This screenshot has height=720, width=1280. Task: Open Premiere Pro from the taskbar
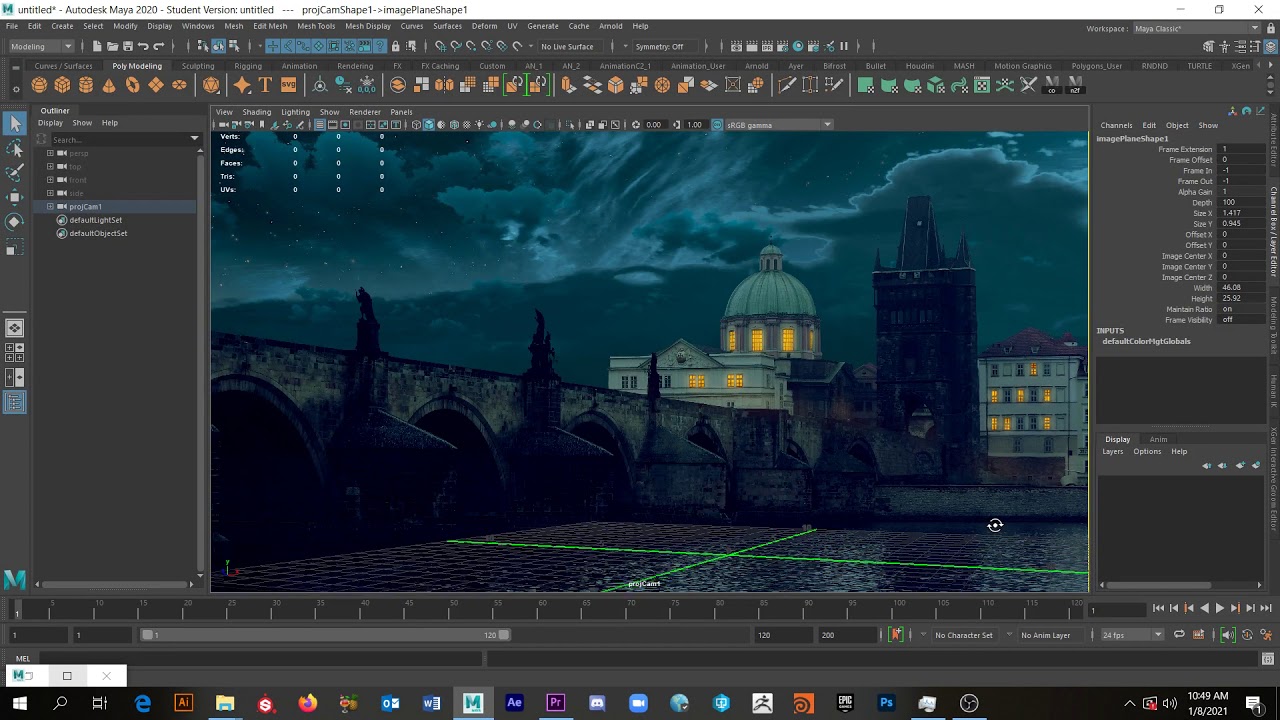(x=555, y=703)
